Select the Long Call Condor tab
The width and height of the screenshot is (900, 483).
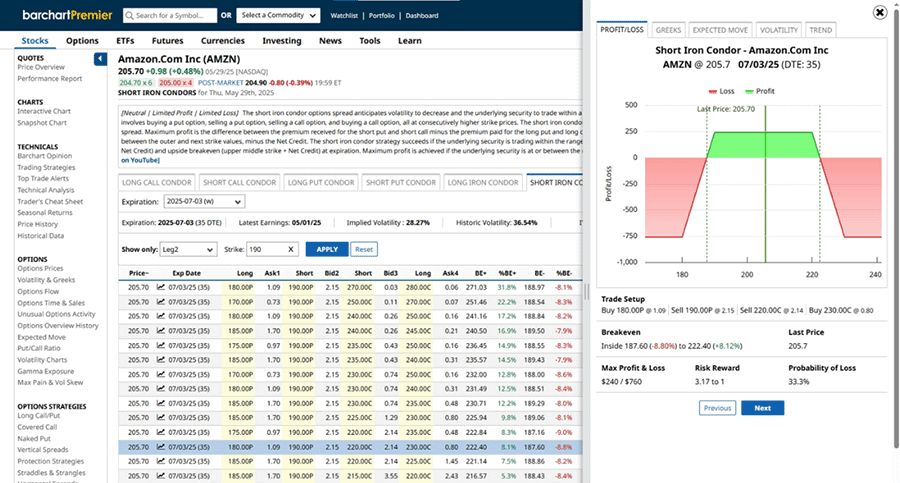[x=157, y=183]
